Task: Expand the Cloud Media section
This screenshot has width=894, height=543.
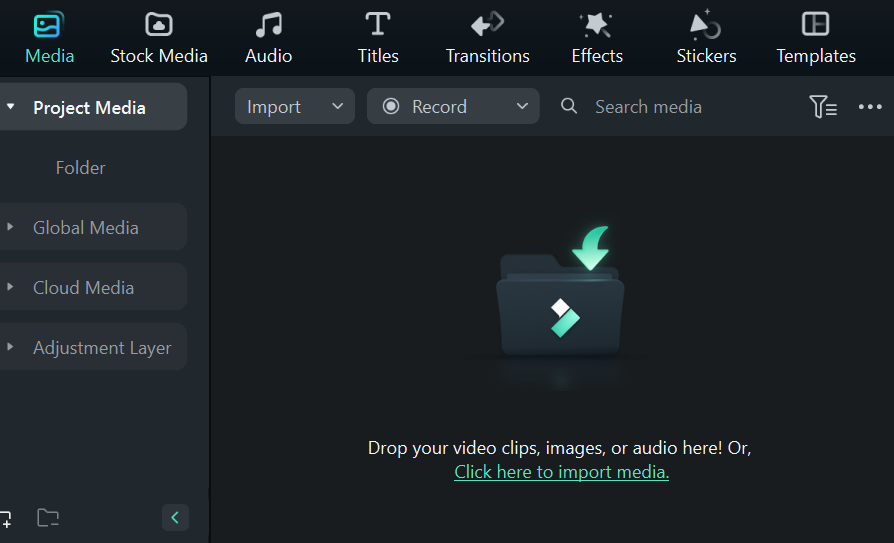Action: (x=83, y=288)
